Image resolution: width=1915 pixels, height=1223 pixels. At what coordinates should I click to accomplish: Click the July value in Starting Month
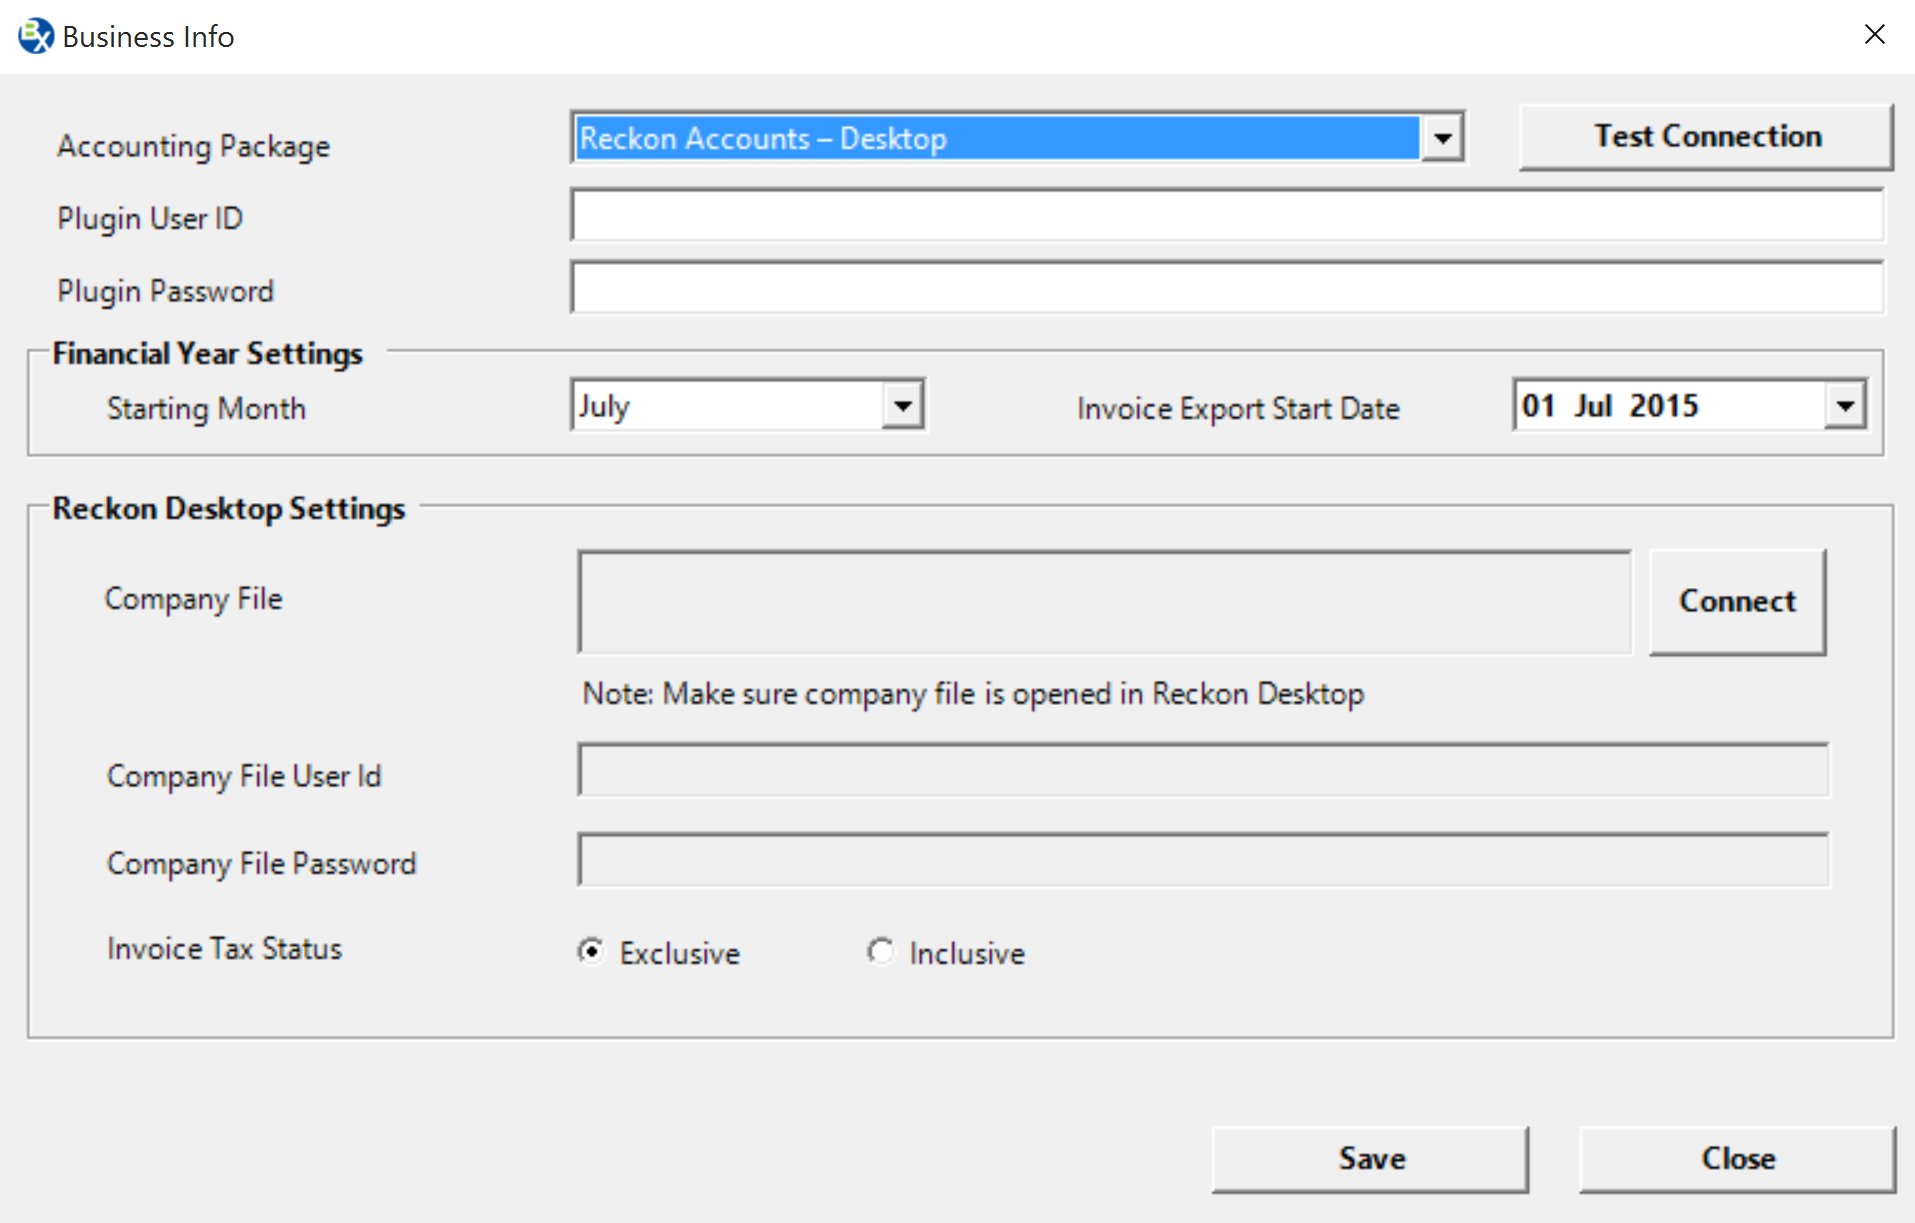click(x=604, y=406)
